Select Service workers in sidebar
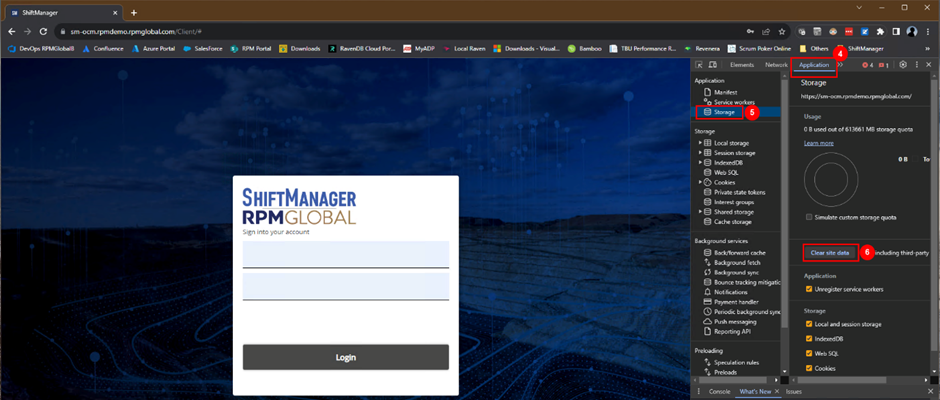The width and height of the screenshot is (940, 400). 729,103
